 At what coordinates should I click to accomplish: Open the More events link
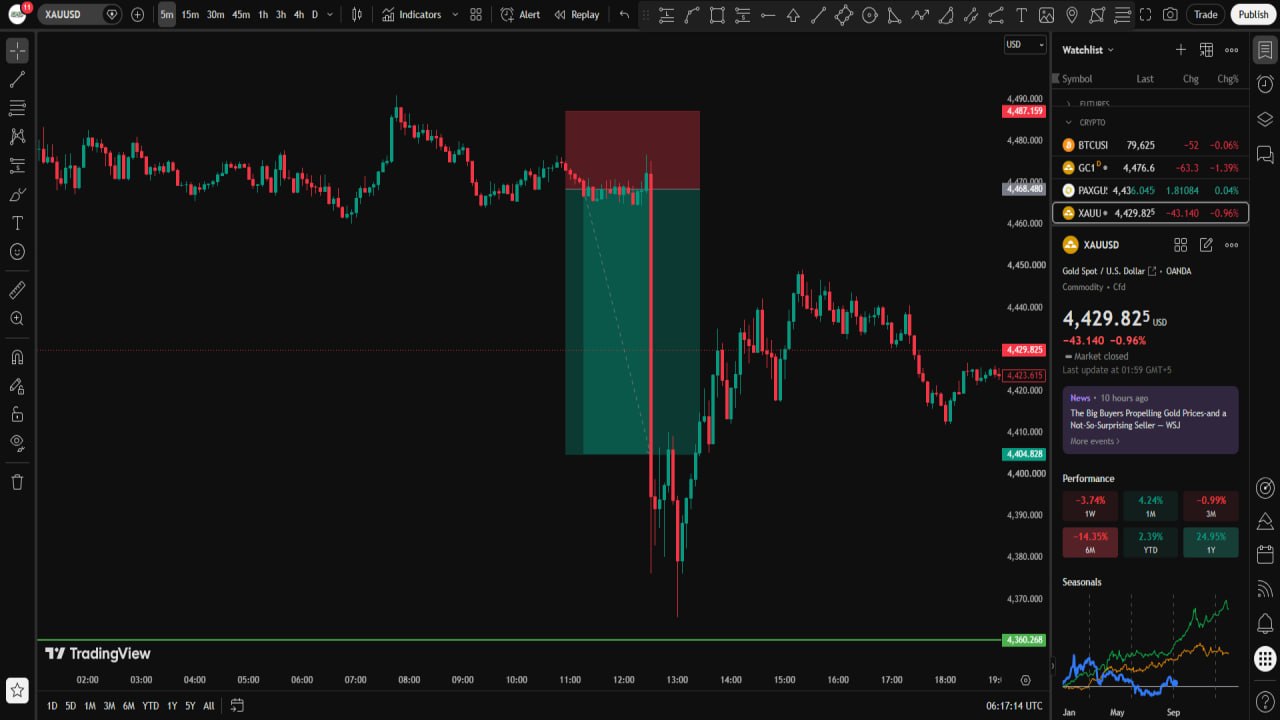coord(1095,441)
